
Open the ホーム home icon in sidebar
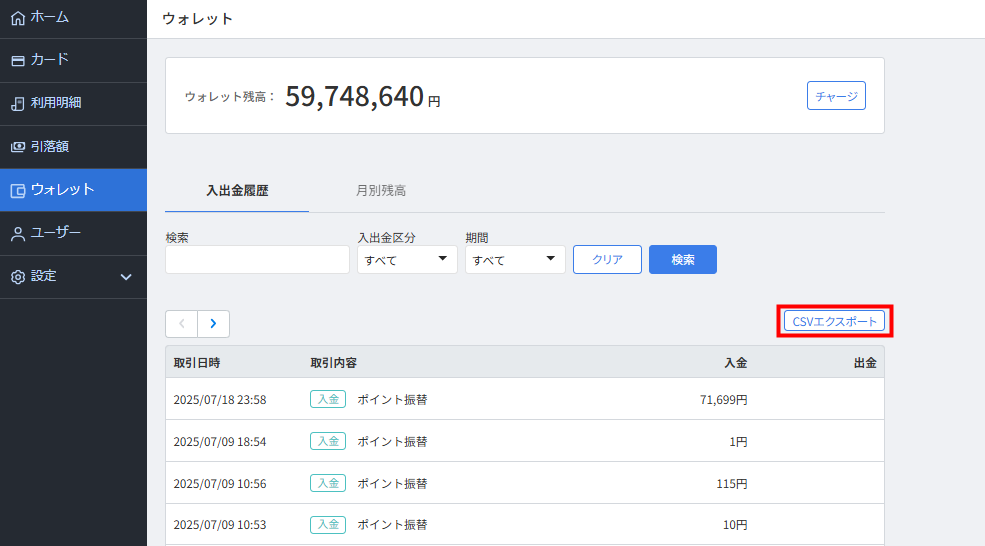[x=18, y=18]
